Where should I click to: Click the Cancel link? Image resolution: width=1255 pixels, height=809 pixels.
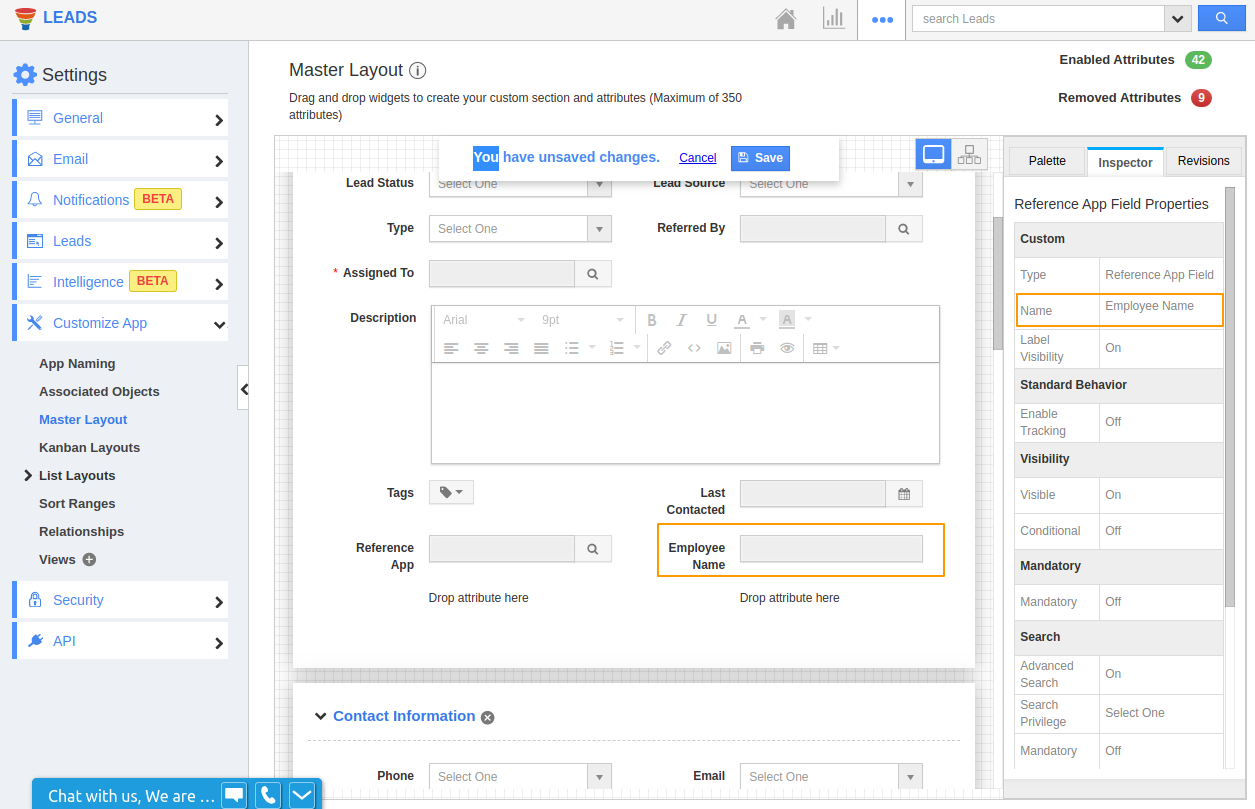click(x=697, y=158)
